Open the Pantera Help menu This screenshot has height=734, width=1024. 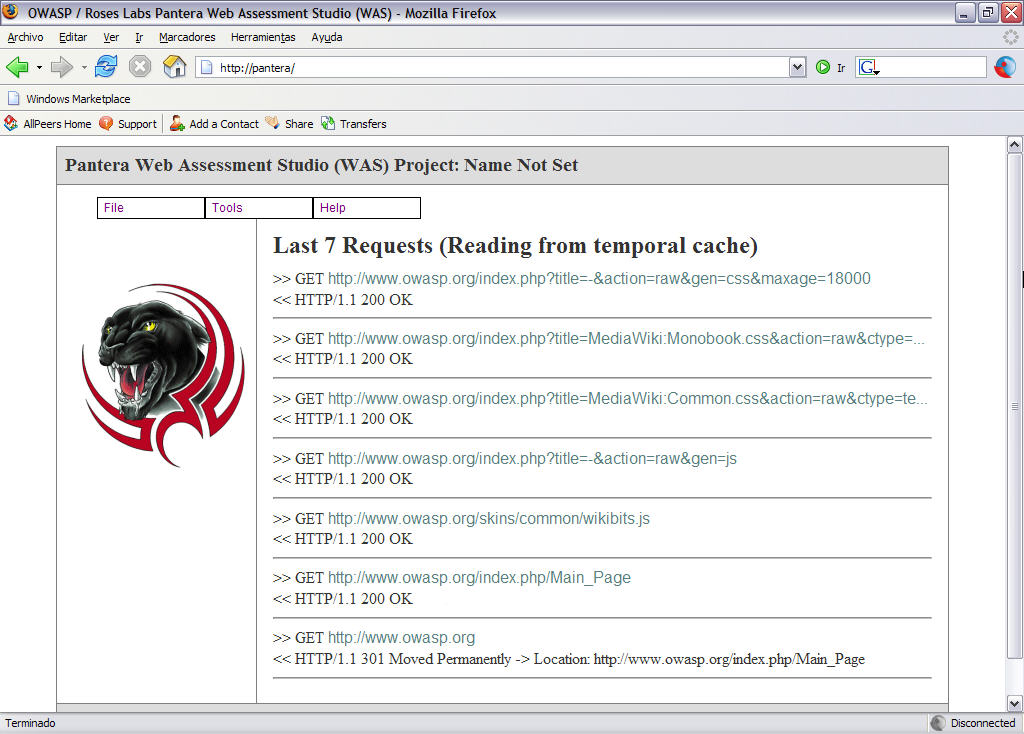coord(366,208)
